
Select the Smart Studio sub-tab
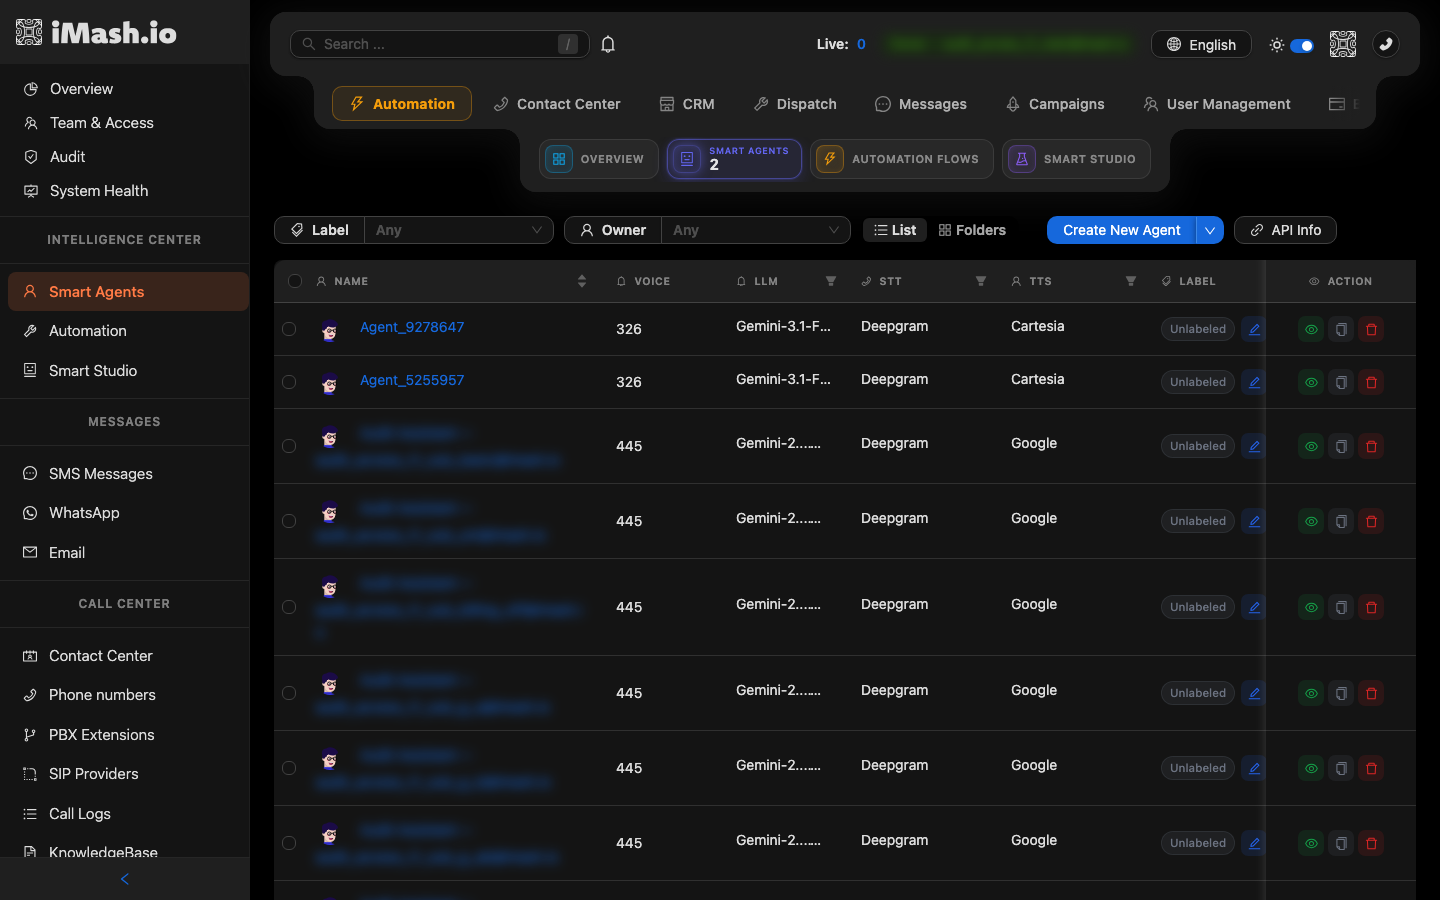coord(1076,159)
